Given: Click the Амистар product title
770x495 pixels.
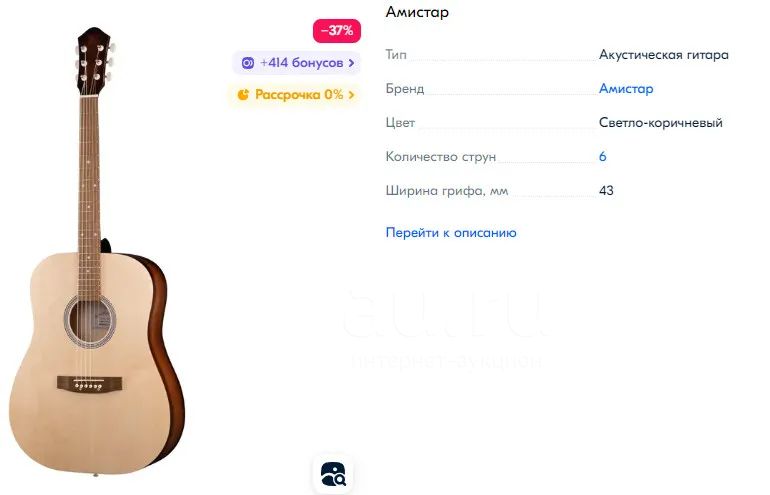Looking at the screenshot, I should [x=417, y=12].
